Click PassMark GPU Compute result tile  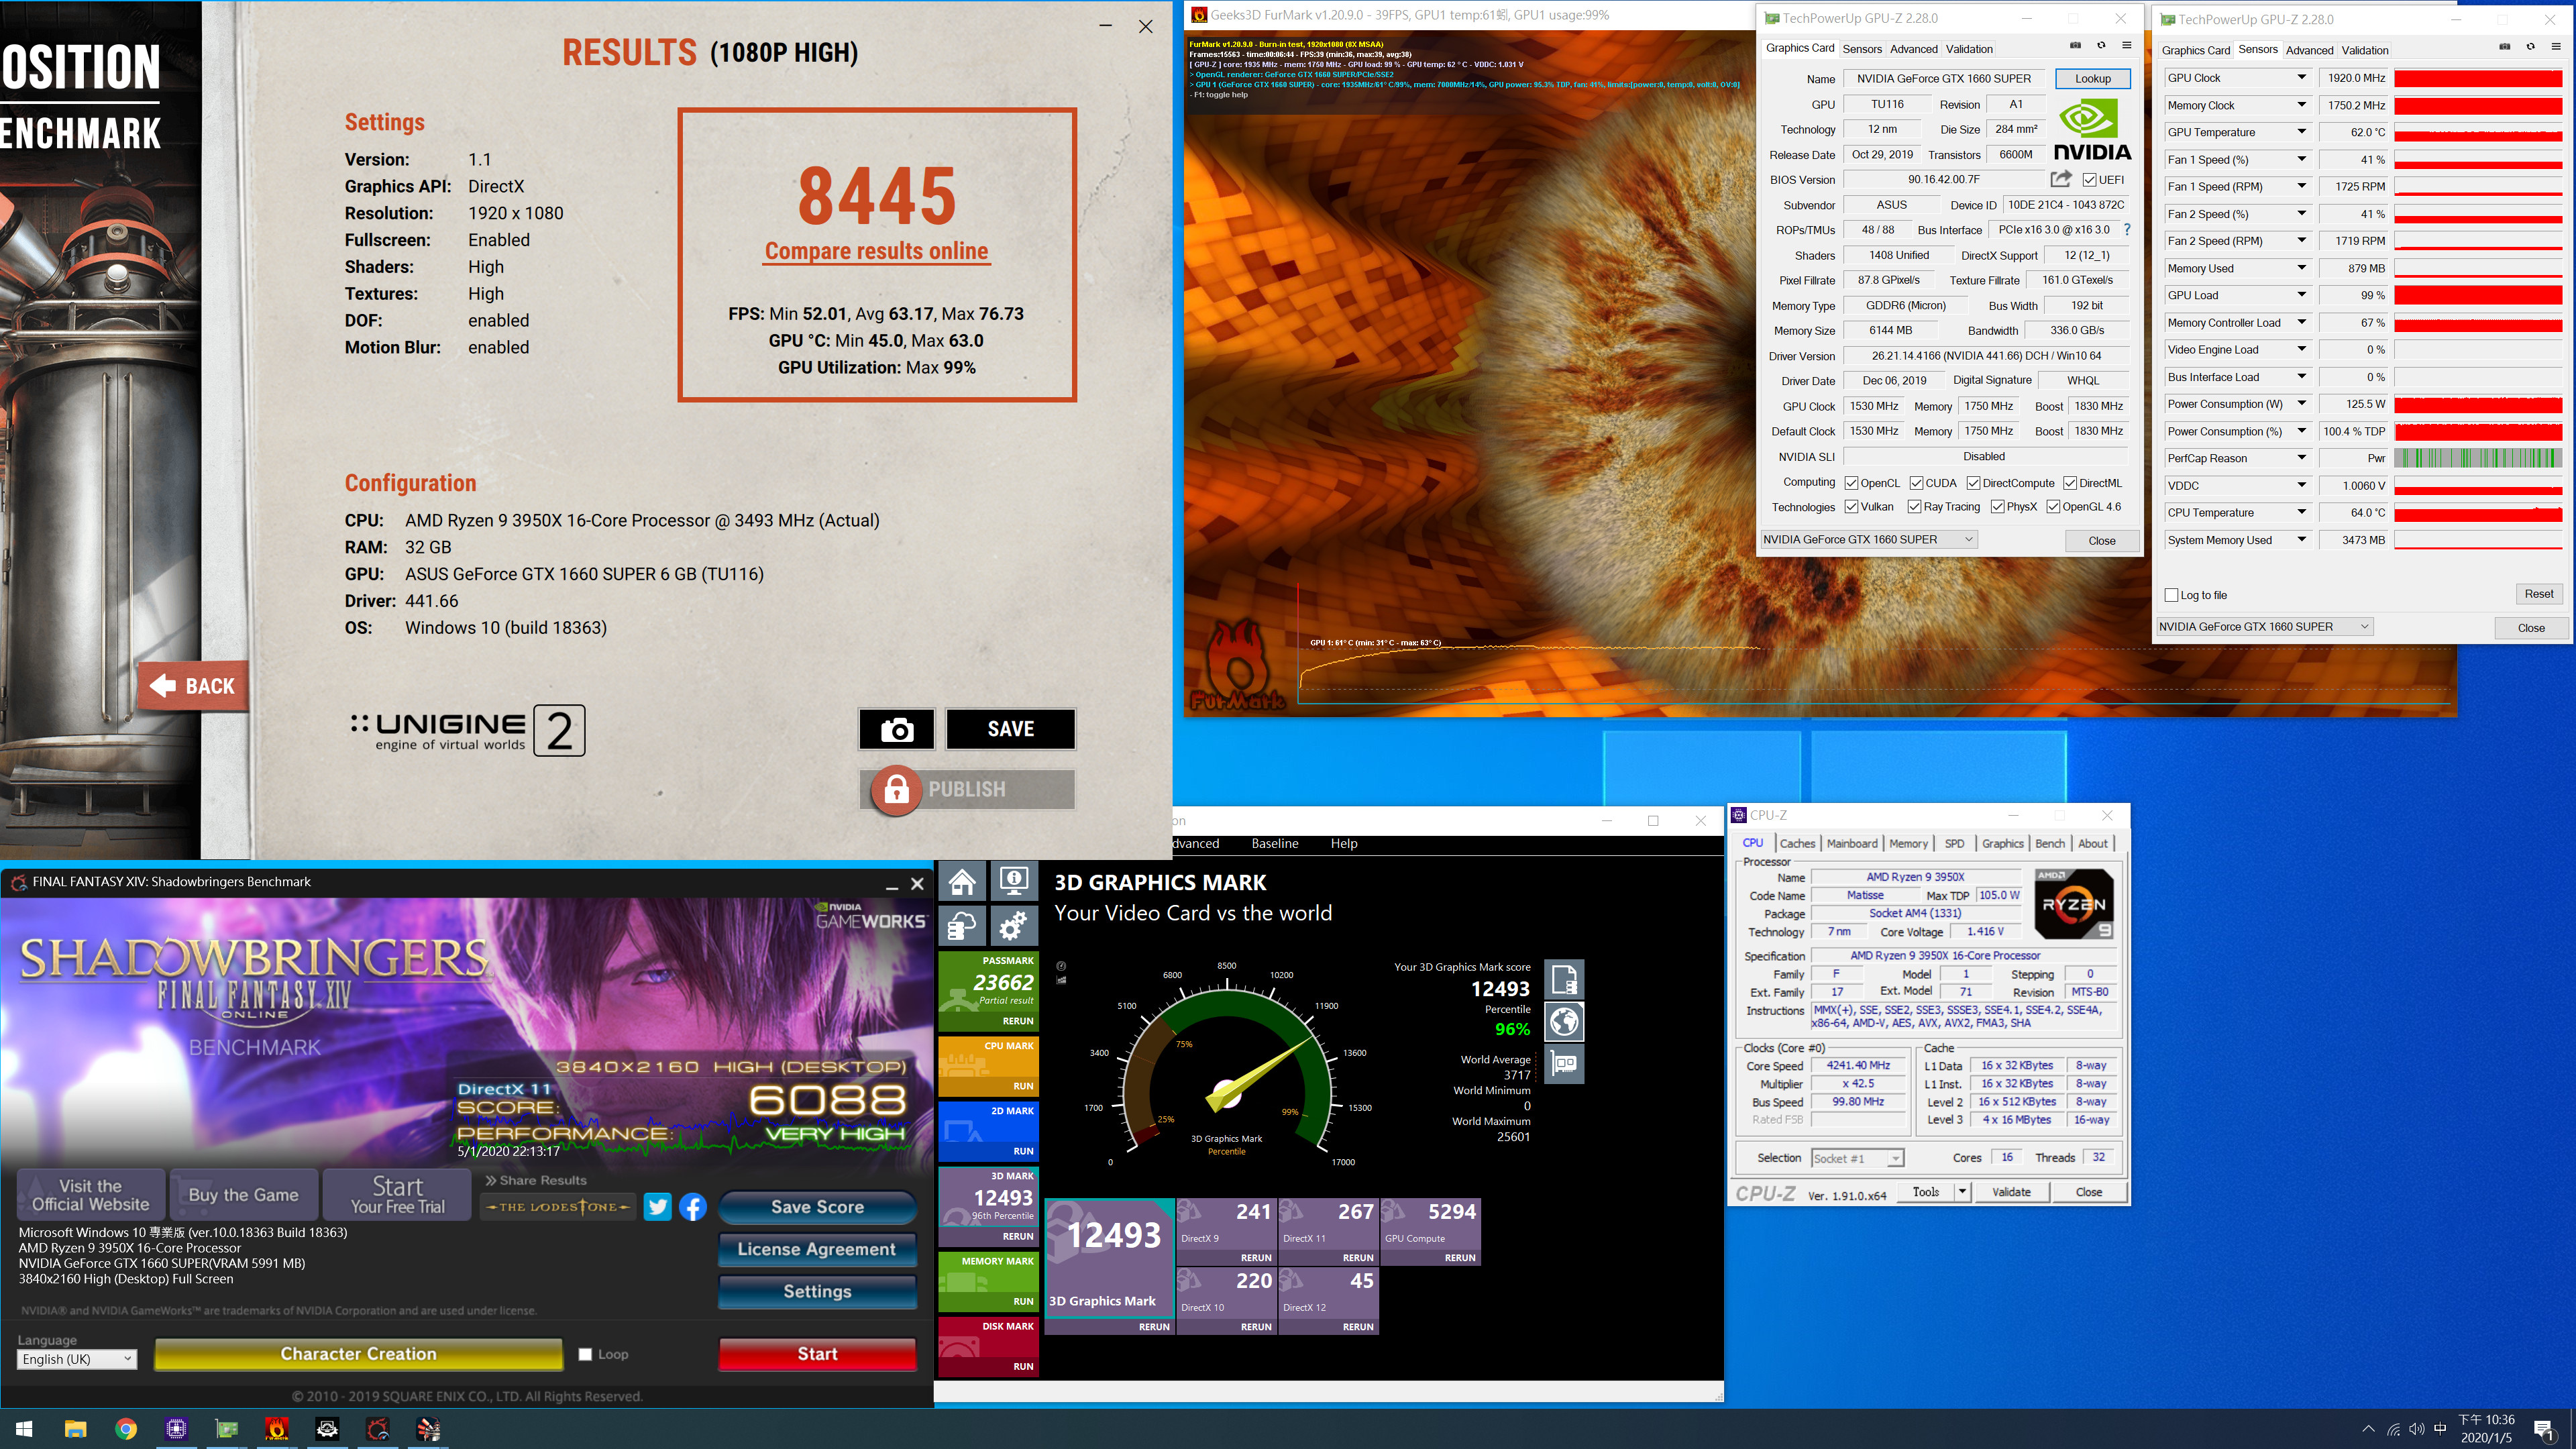coord(1430,1232)
